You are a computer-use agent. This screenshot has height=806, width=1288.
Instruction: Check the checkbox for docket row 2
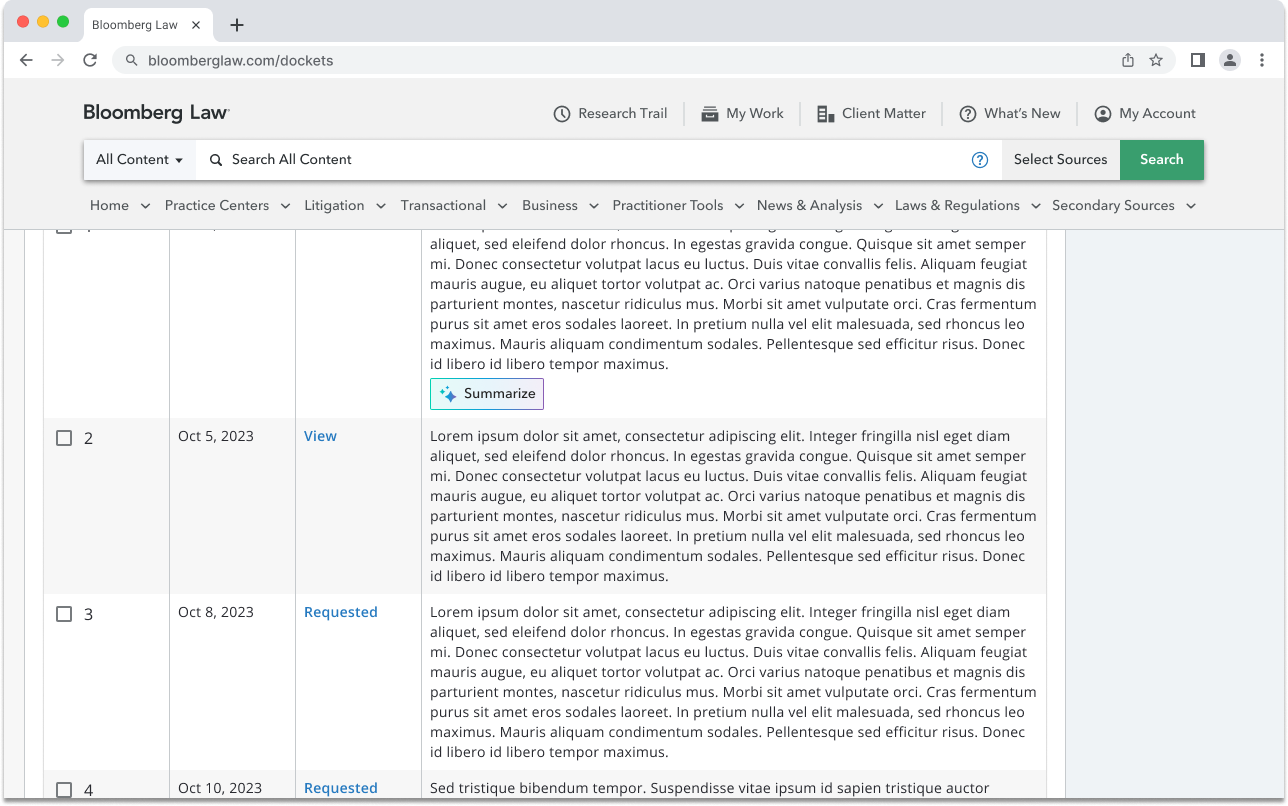pyautogui.click(x=64, y=437)
